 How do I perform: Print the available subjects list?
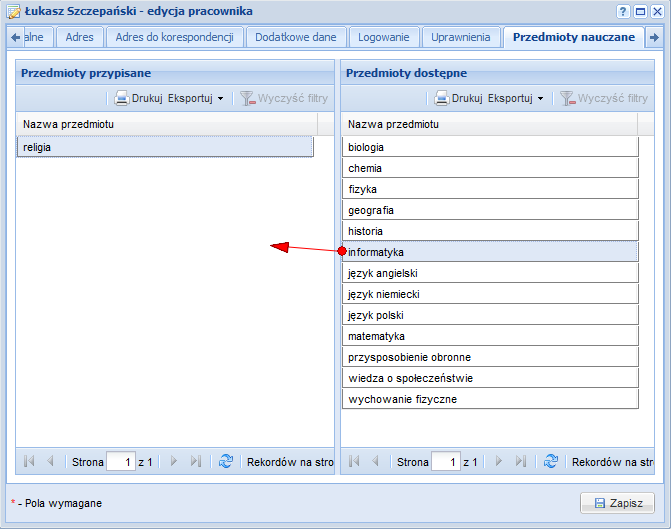coord(458,98)
